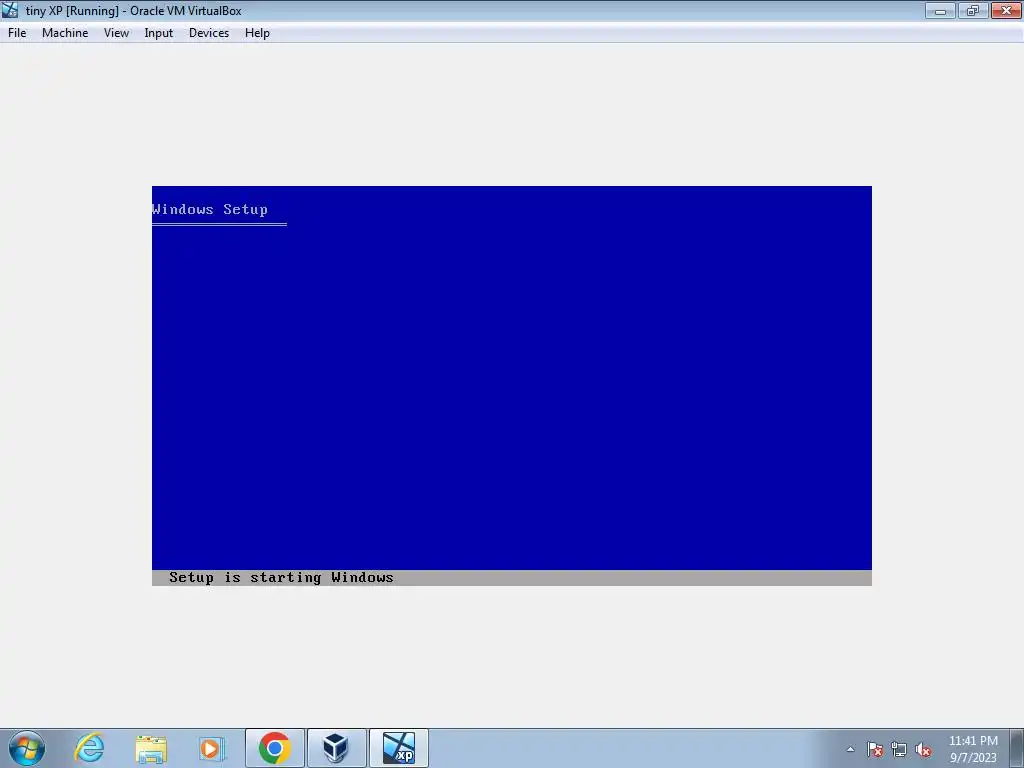The image size is (1024, 768).
Task: Open the Input menu
Action: (159, 33)
